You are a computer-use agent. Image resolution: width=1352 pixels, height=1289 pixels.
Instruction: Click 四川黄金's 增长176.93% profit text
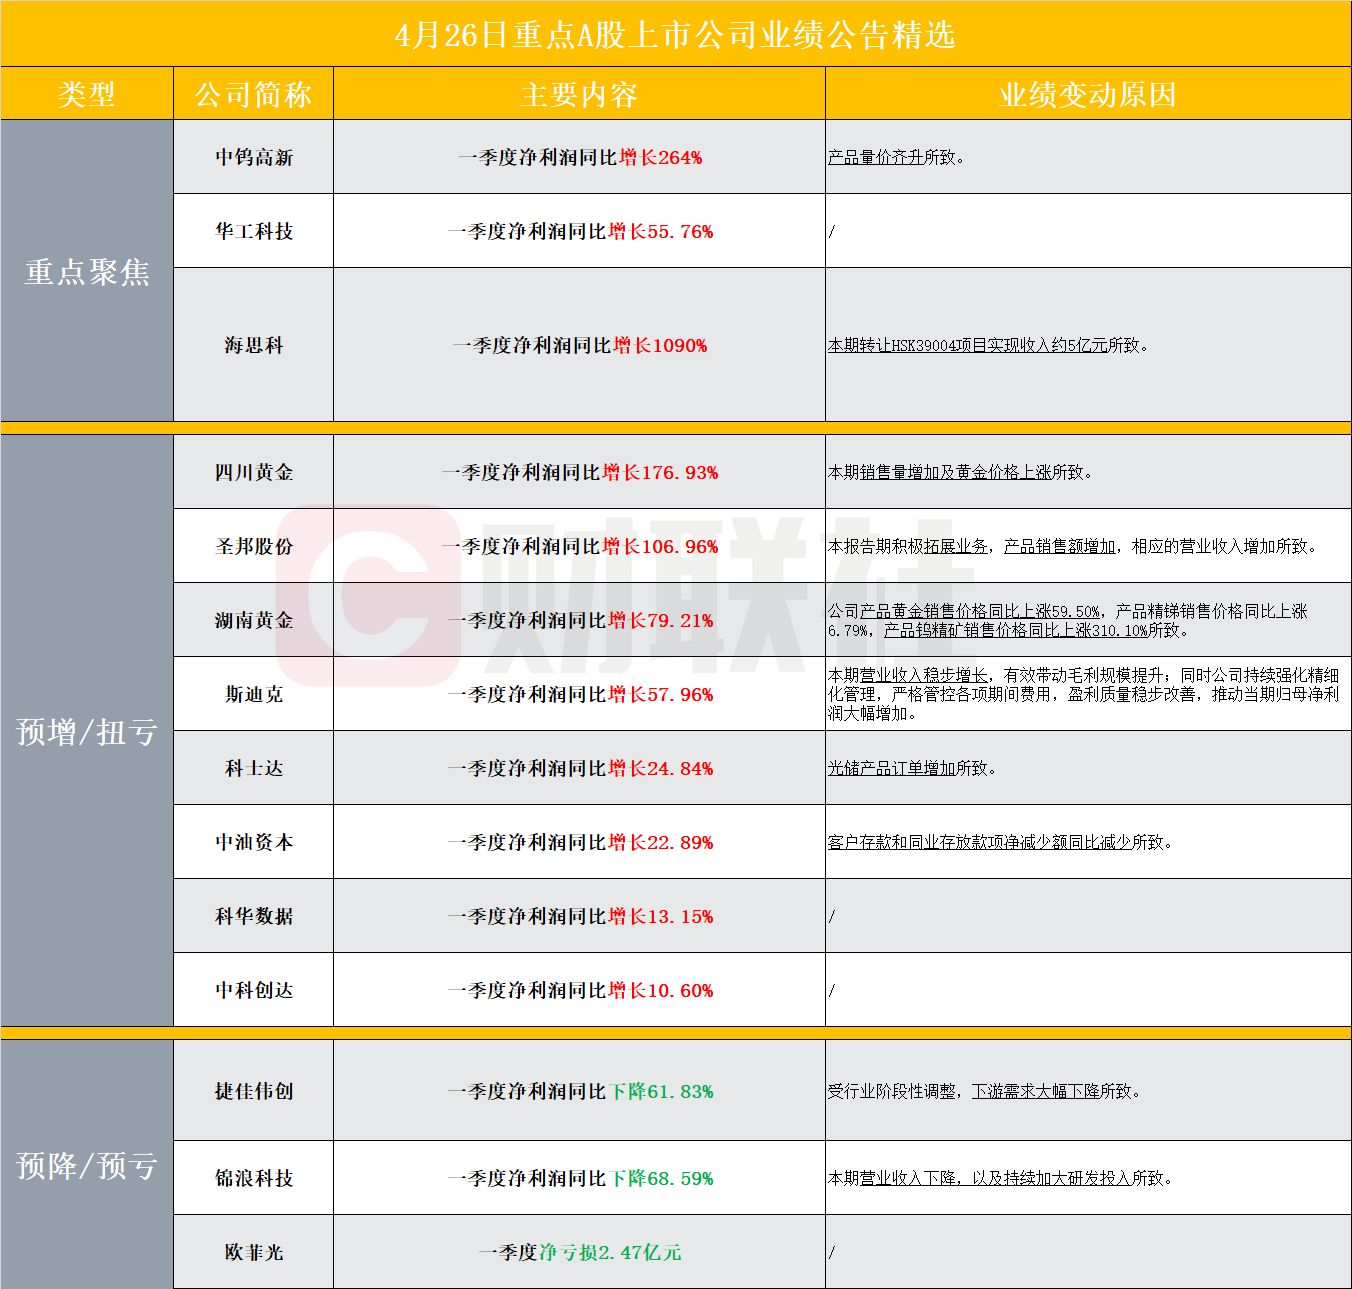pos(660,472)
